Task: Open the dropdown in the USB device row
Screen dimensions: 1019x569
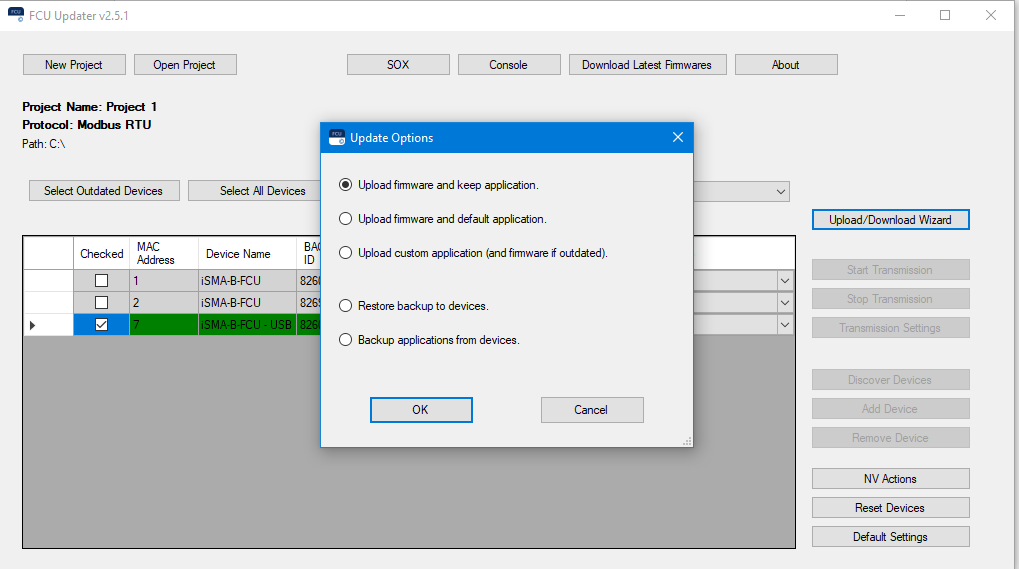Action: coord(785,324)
